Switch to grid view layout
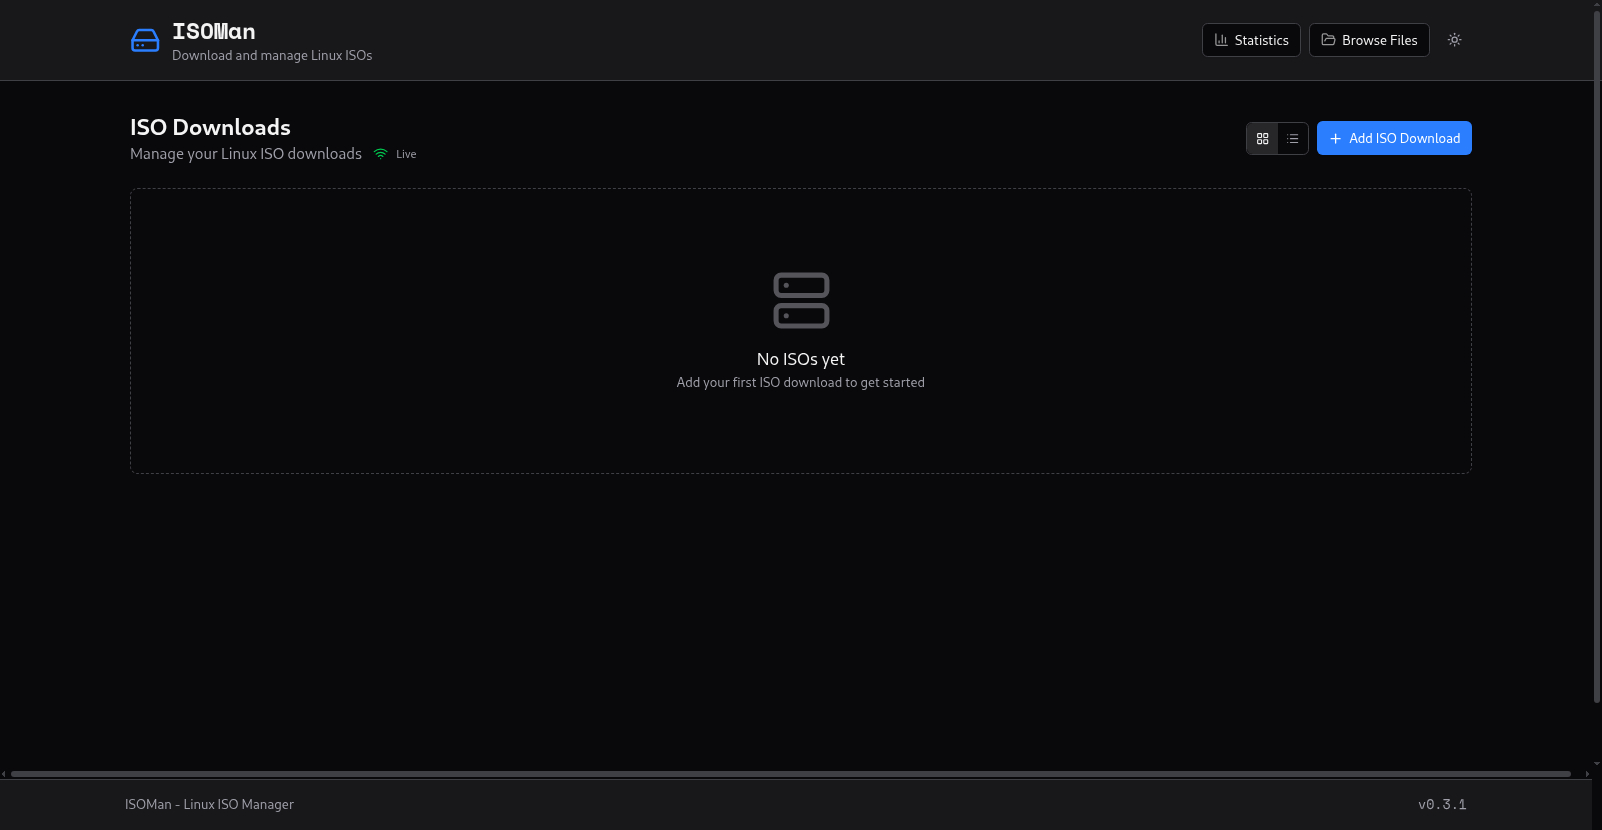 [x=1262, y=139]
